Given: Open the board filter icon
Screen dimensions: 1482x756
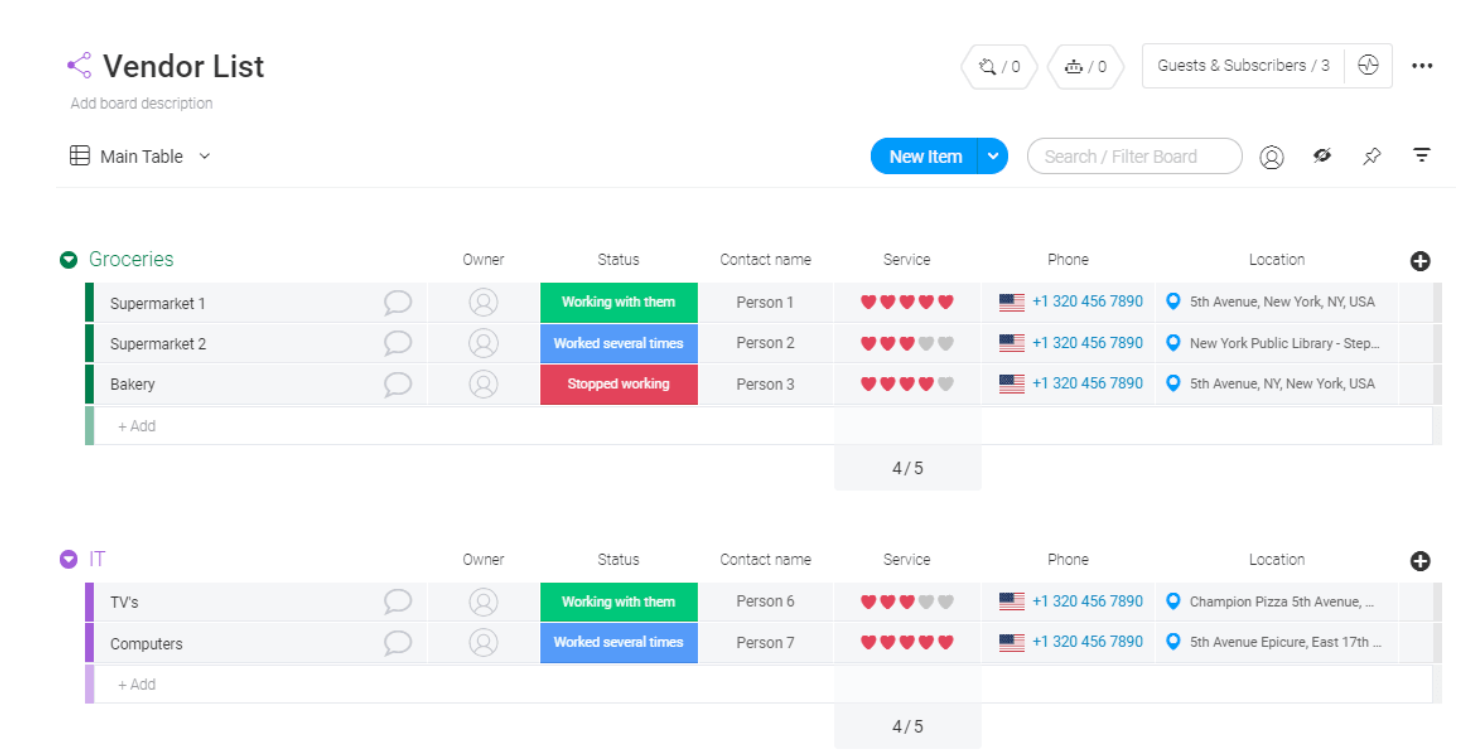Looking at the screenshot, I should click(x=1421, y=155).
